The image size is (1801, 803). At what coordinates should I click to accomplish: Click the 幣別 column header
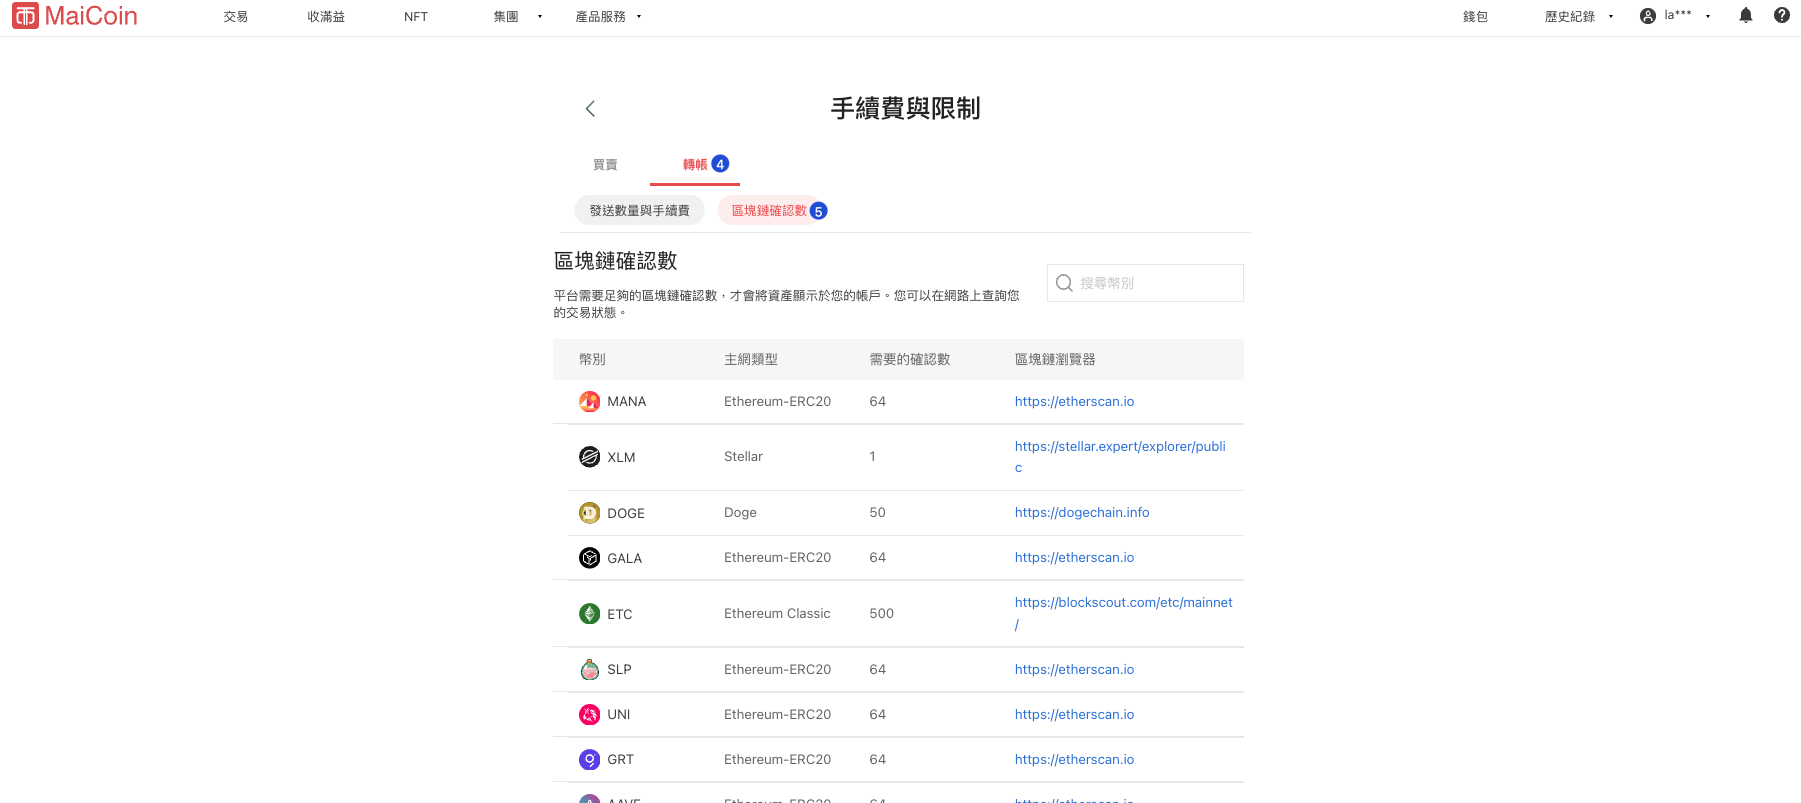coord(592,360)
